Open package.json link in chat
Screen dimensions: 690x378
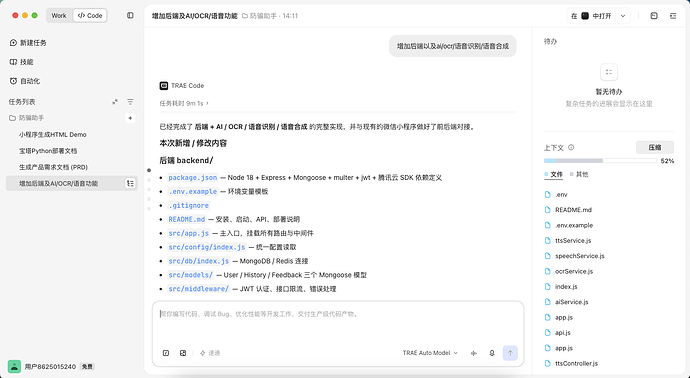[x=193, y=178]
